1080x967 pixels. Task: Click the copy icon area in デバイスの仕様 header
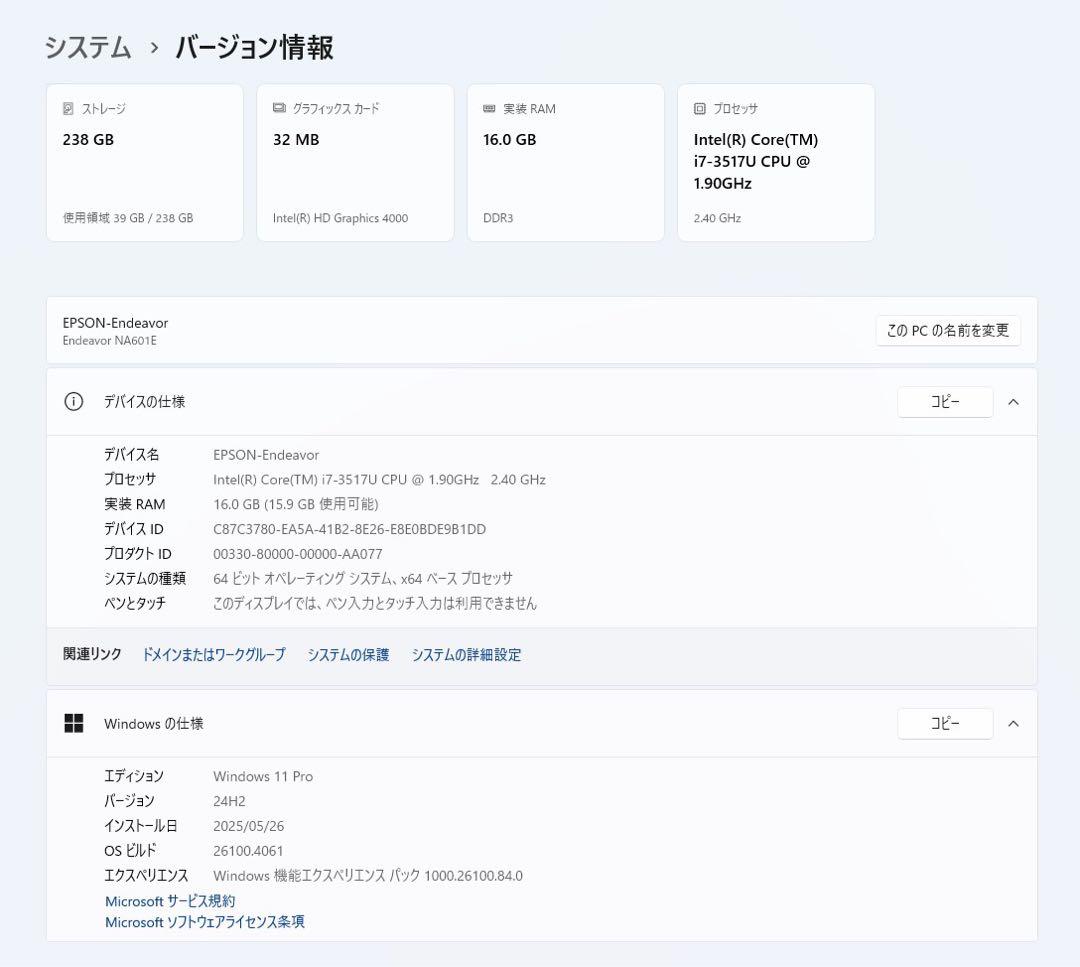pos(945,402)
